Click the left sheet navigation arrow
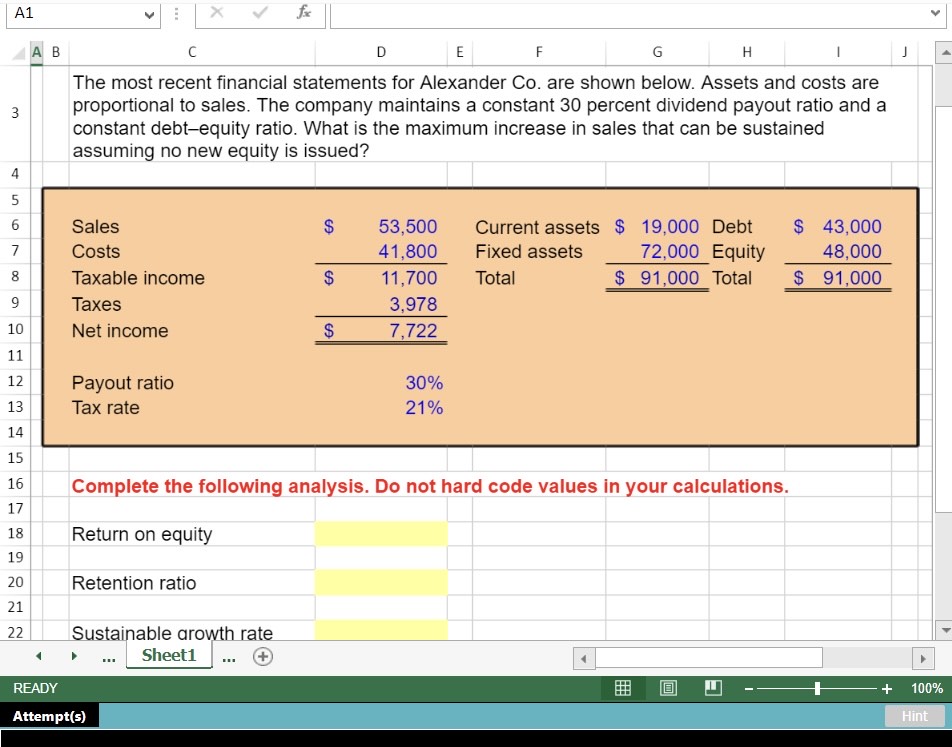Image resolution: width=952 pixels, height=747 pixels. pyautogui.click(x=37, y=657)
